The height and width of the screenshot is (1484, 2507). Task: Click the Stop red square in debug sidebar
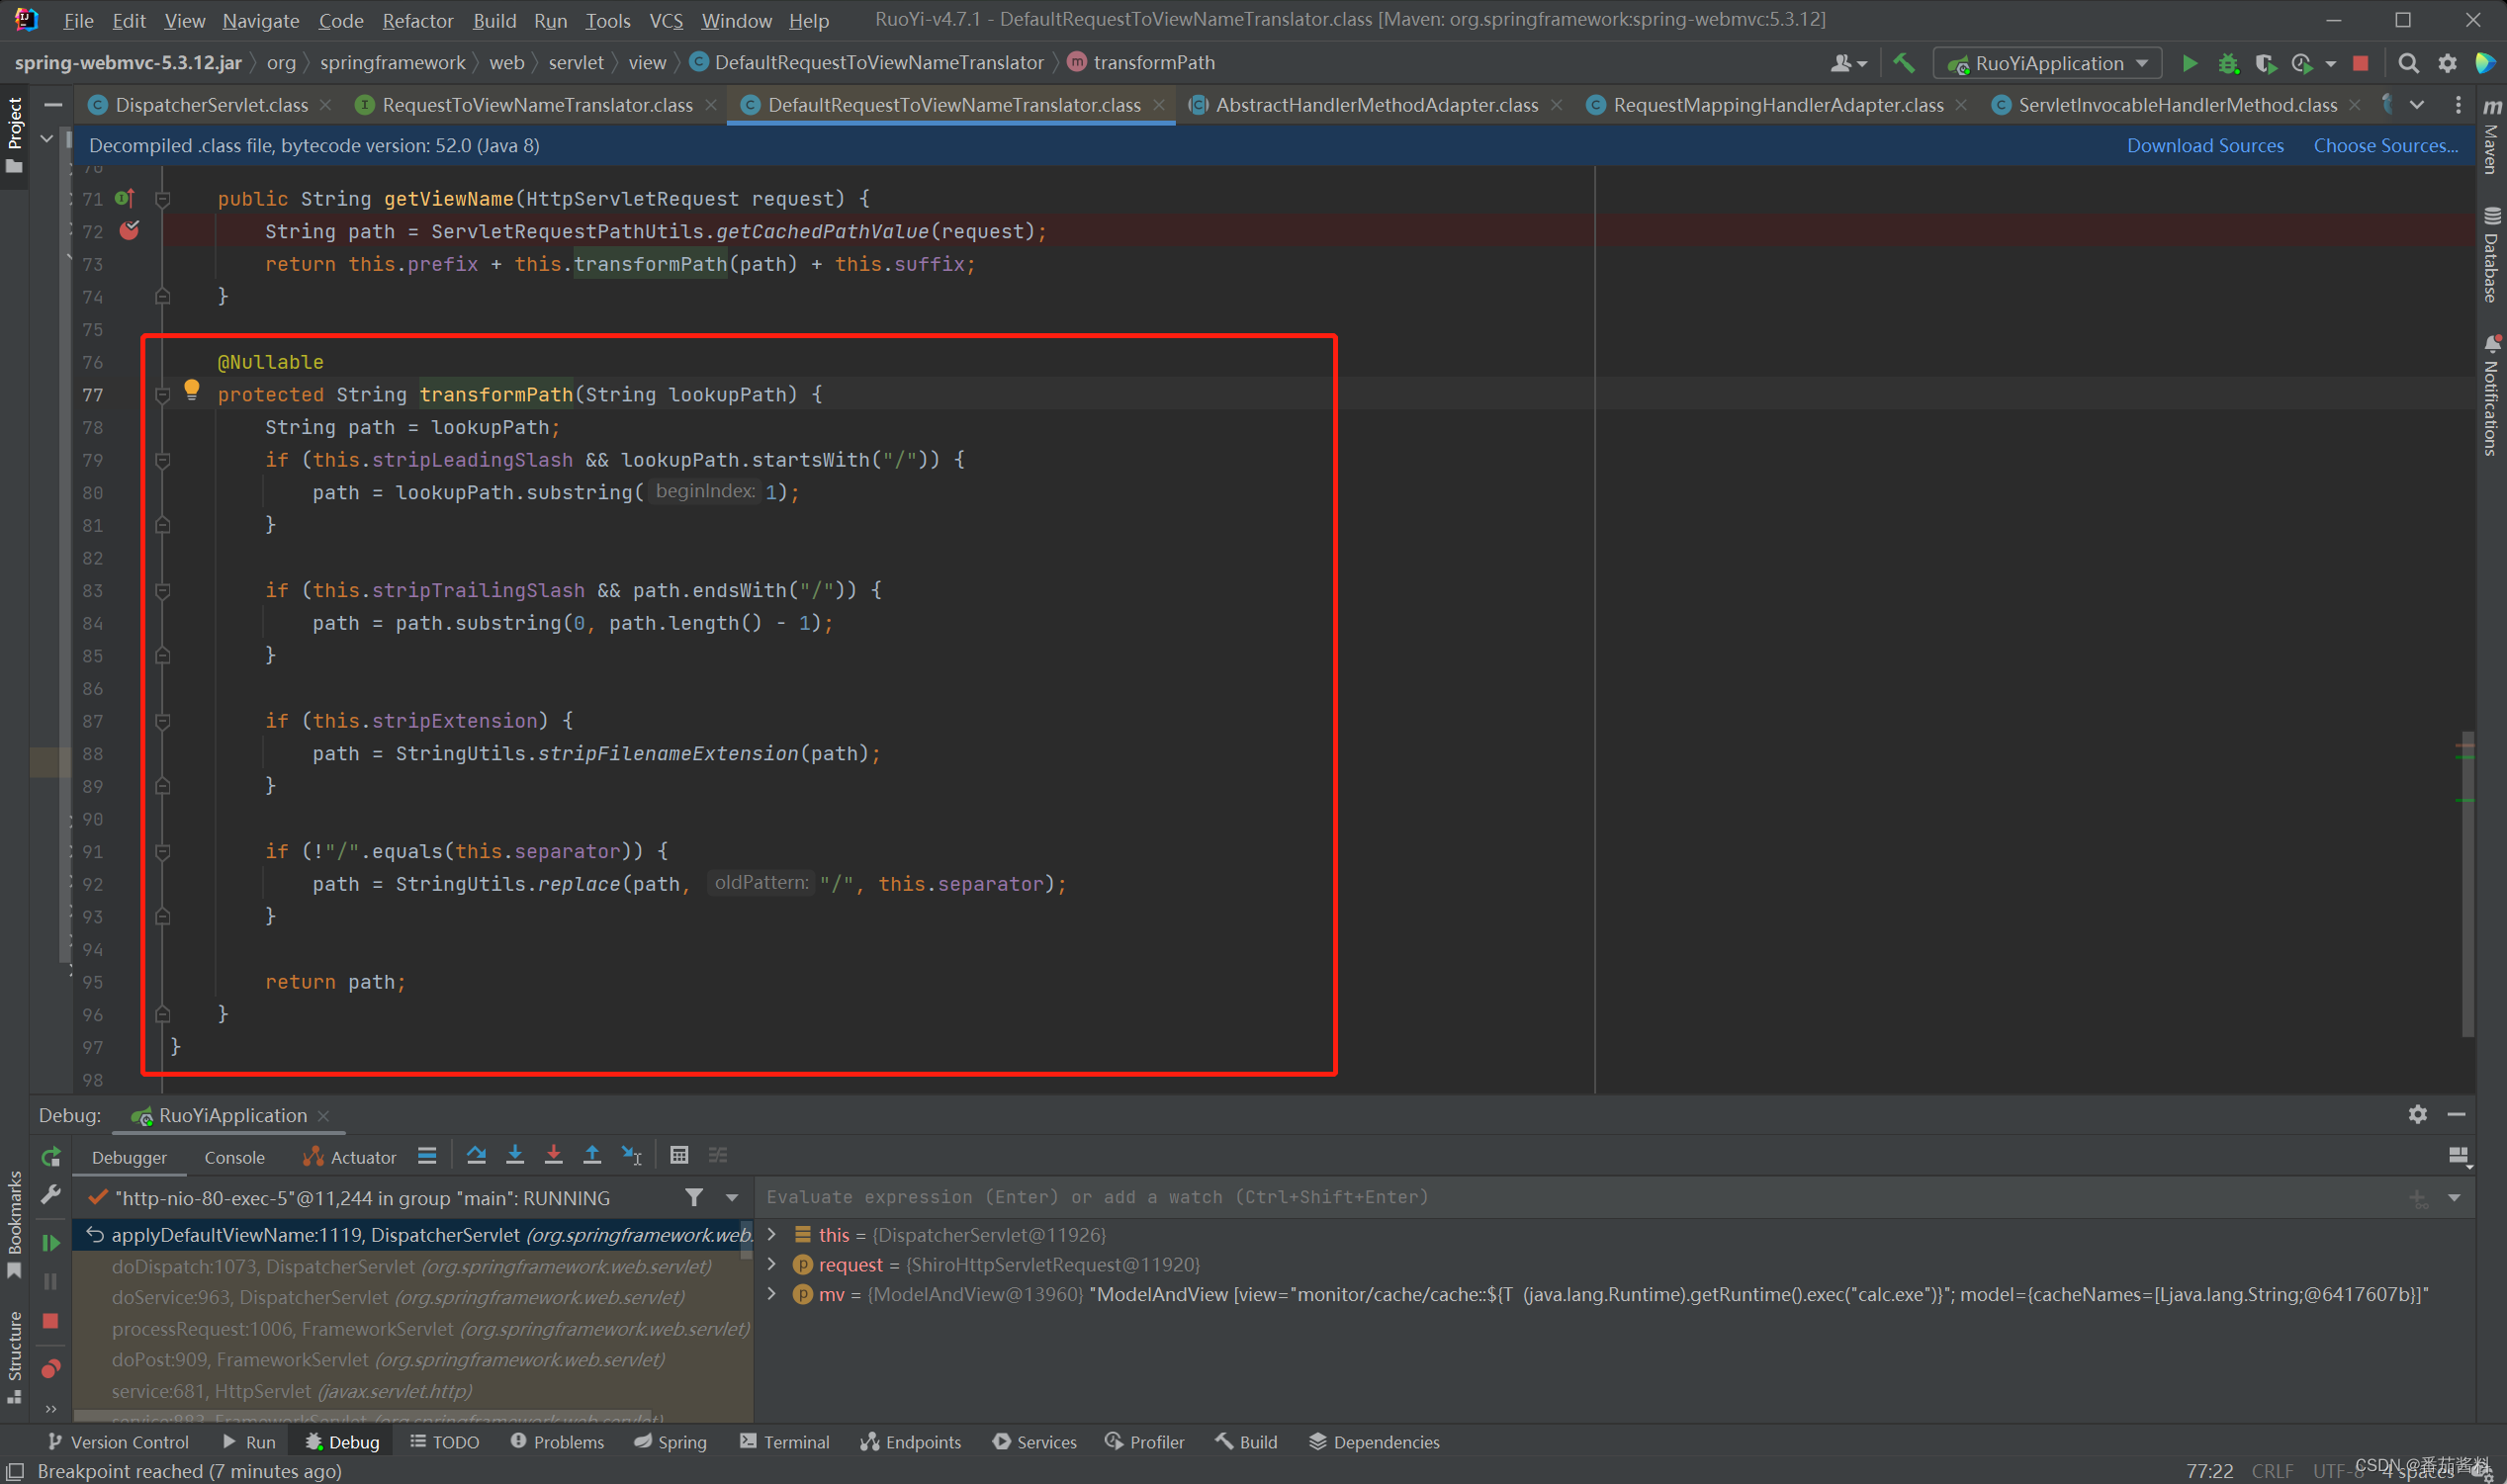click(51, 1321)
